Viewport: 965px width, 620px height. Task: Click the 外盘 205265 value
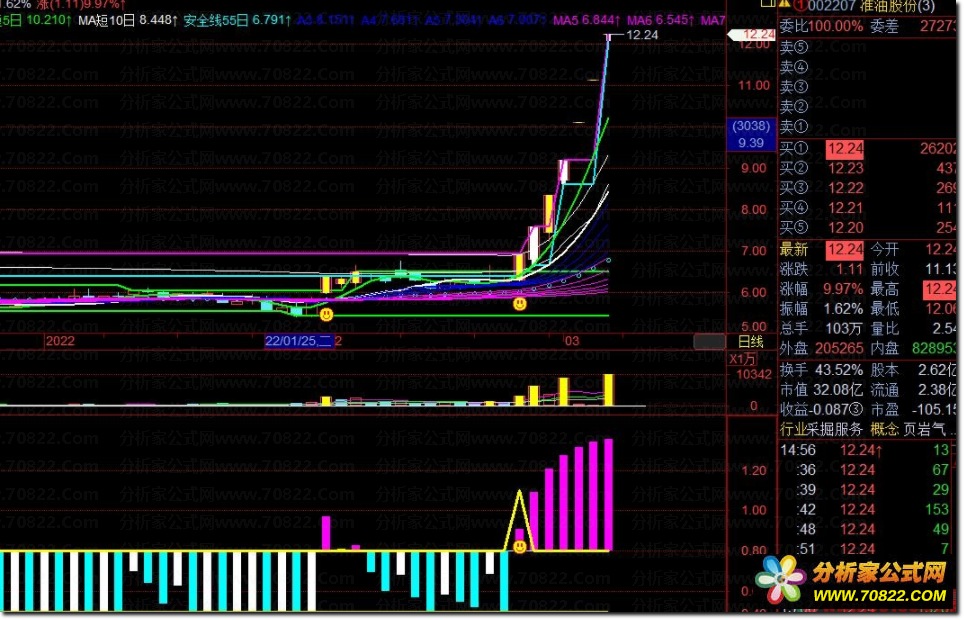point(839,348)
